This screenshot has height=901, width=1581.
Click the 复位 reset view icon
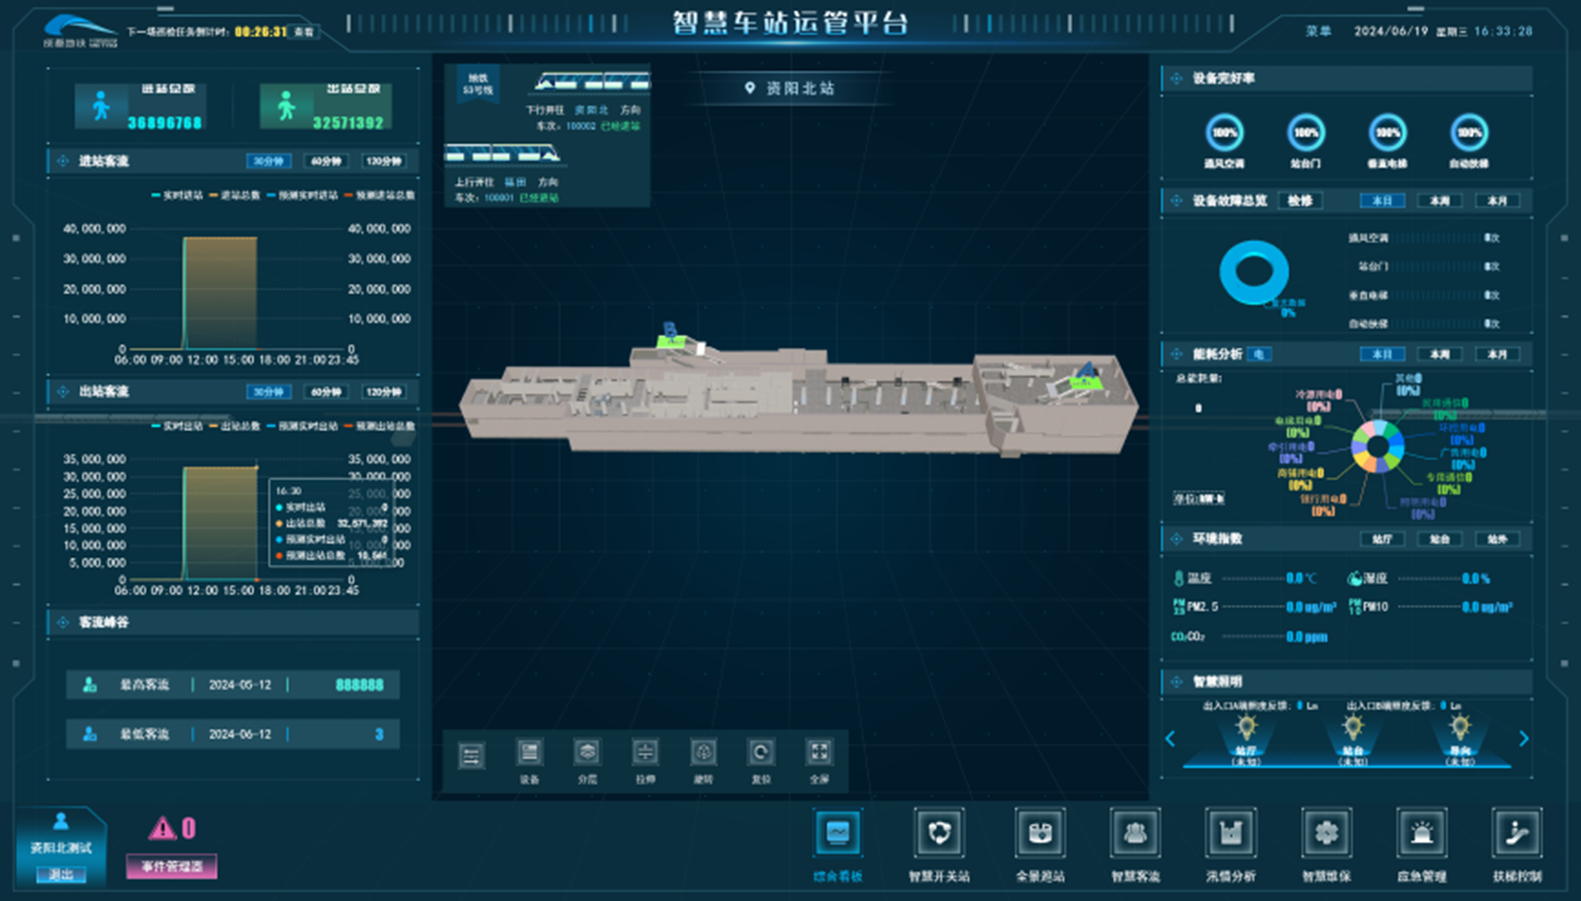(761, 753)
